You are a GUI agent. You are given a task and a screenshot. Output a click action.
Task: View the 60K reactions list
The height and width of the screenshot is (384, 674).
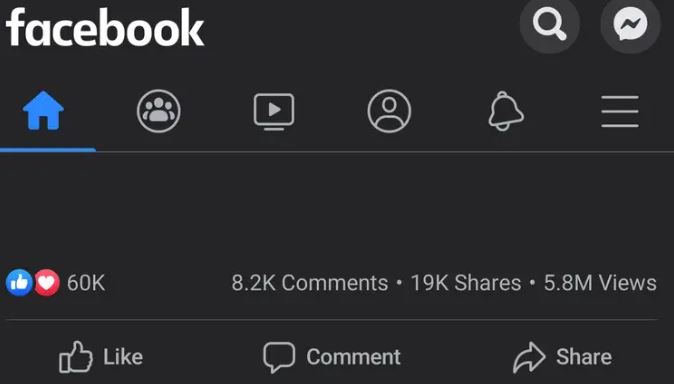click(86, 283)
